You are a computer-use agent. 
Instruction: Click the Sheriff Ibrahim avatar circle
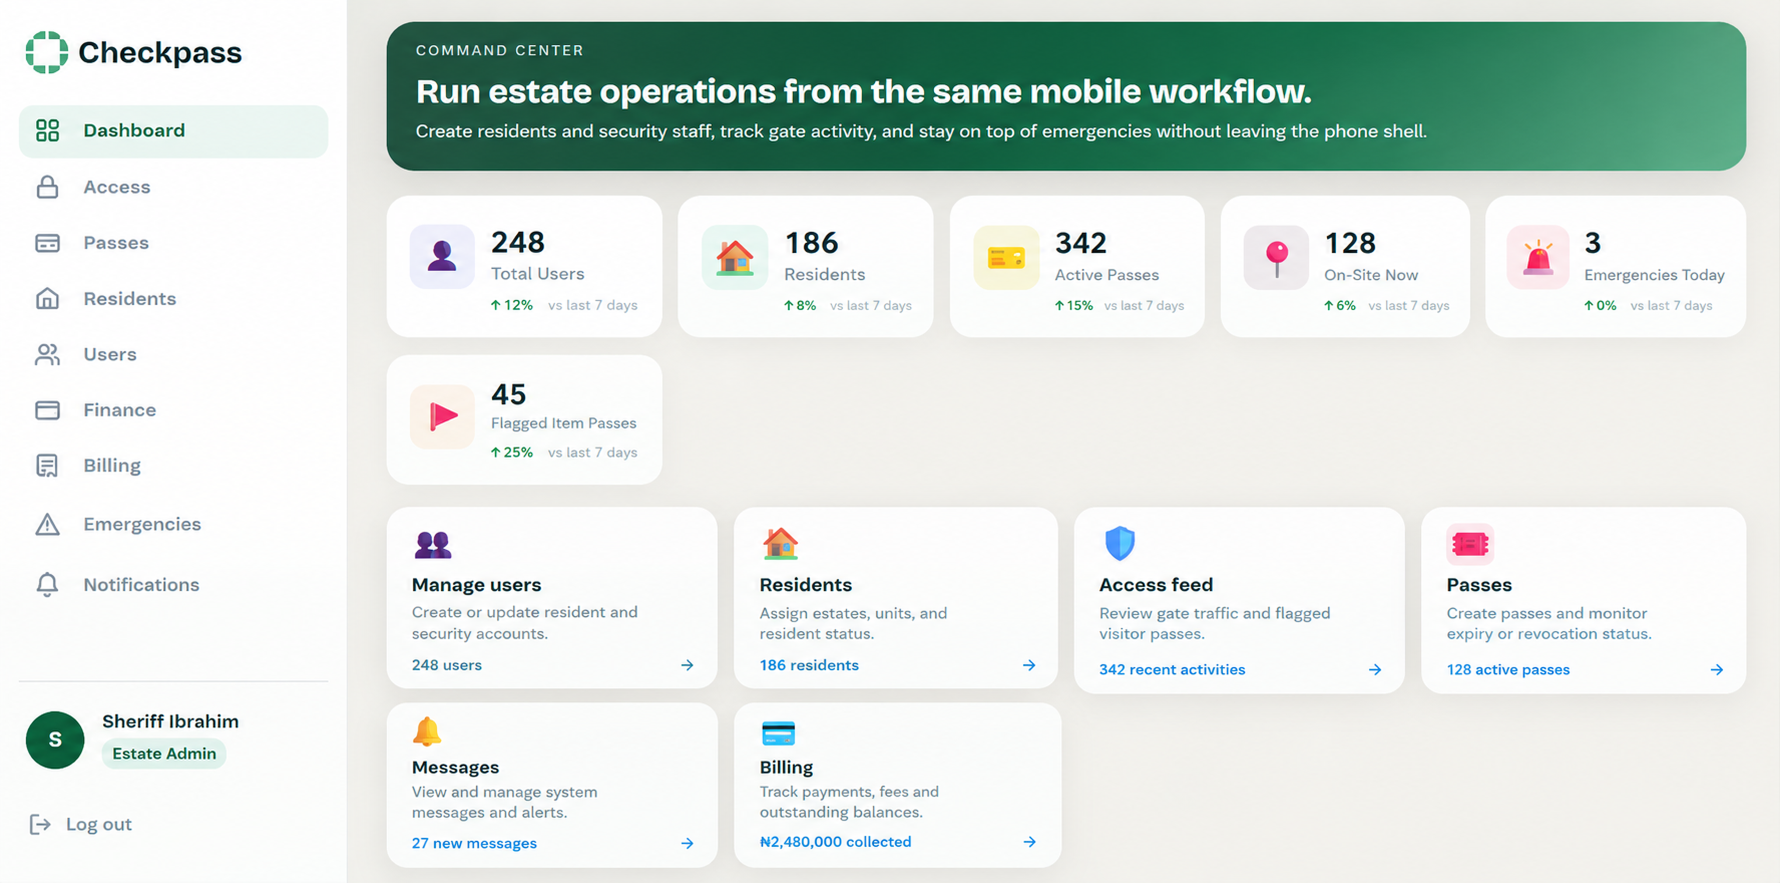tap(55, 740)
